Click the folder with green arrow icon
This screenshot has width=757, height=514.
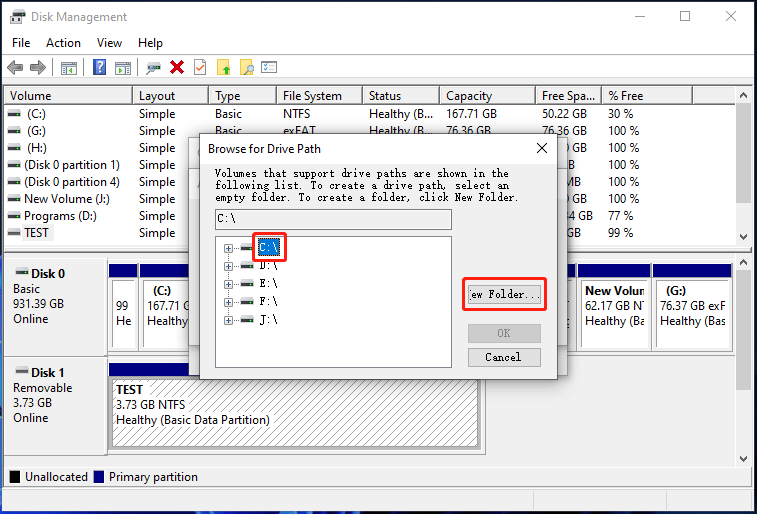click(x=224, y=67)
